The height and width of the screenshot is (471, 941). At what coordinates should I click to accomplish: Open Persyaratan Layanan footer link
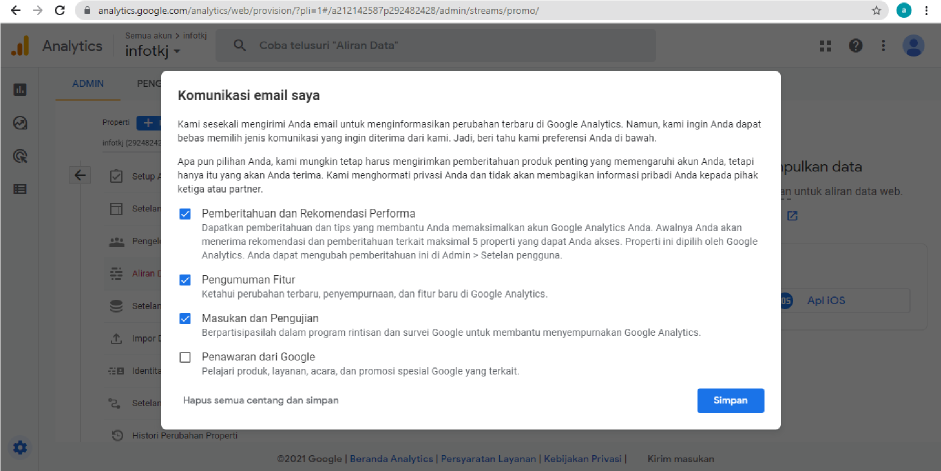click(489, 459)
